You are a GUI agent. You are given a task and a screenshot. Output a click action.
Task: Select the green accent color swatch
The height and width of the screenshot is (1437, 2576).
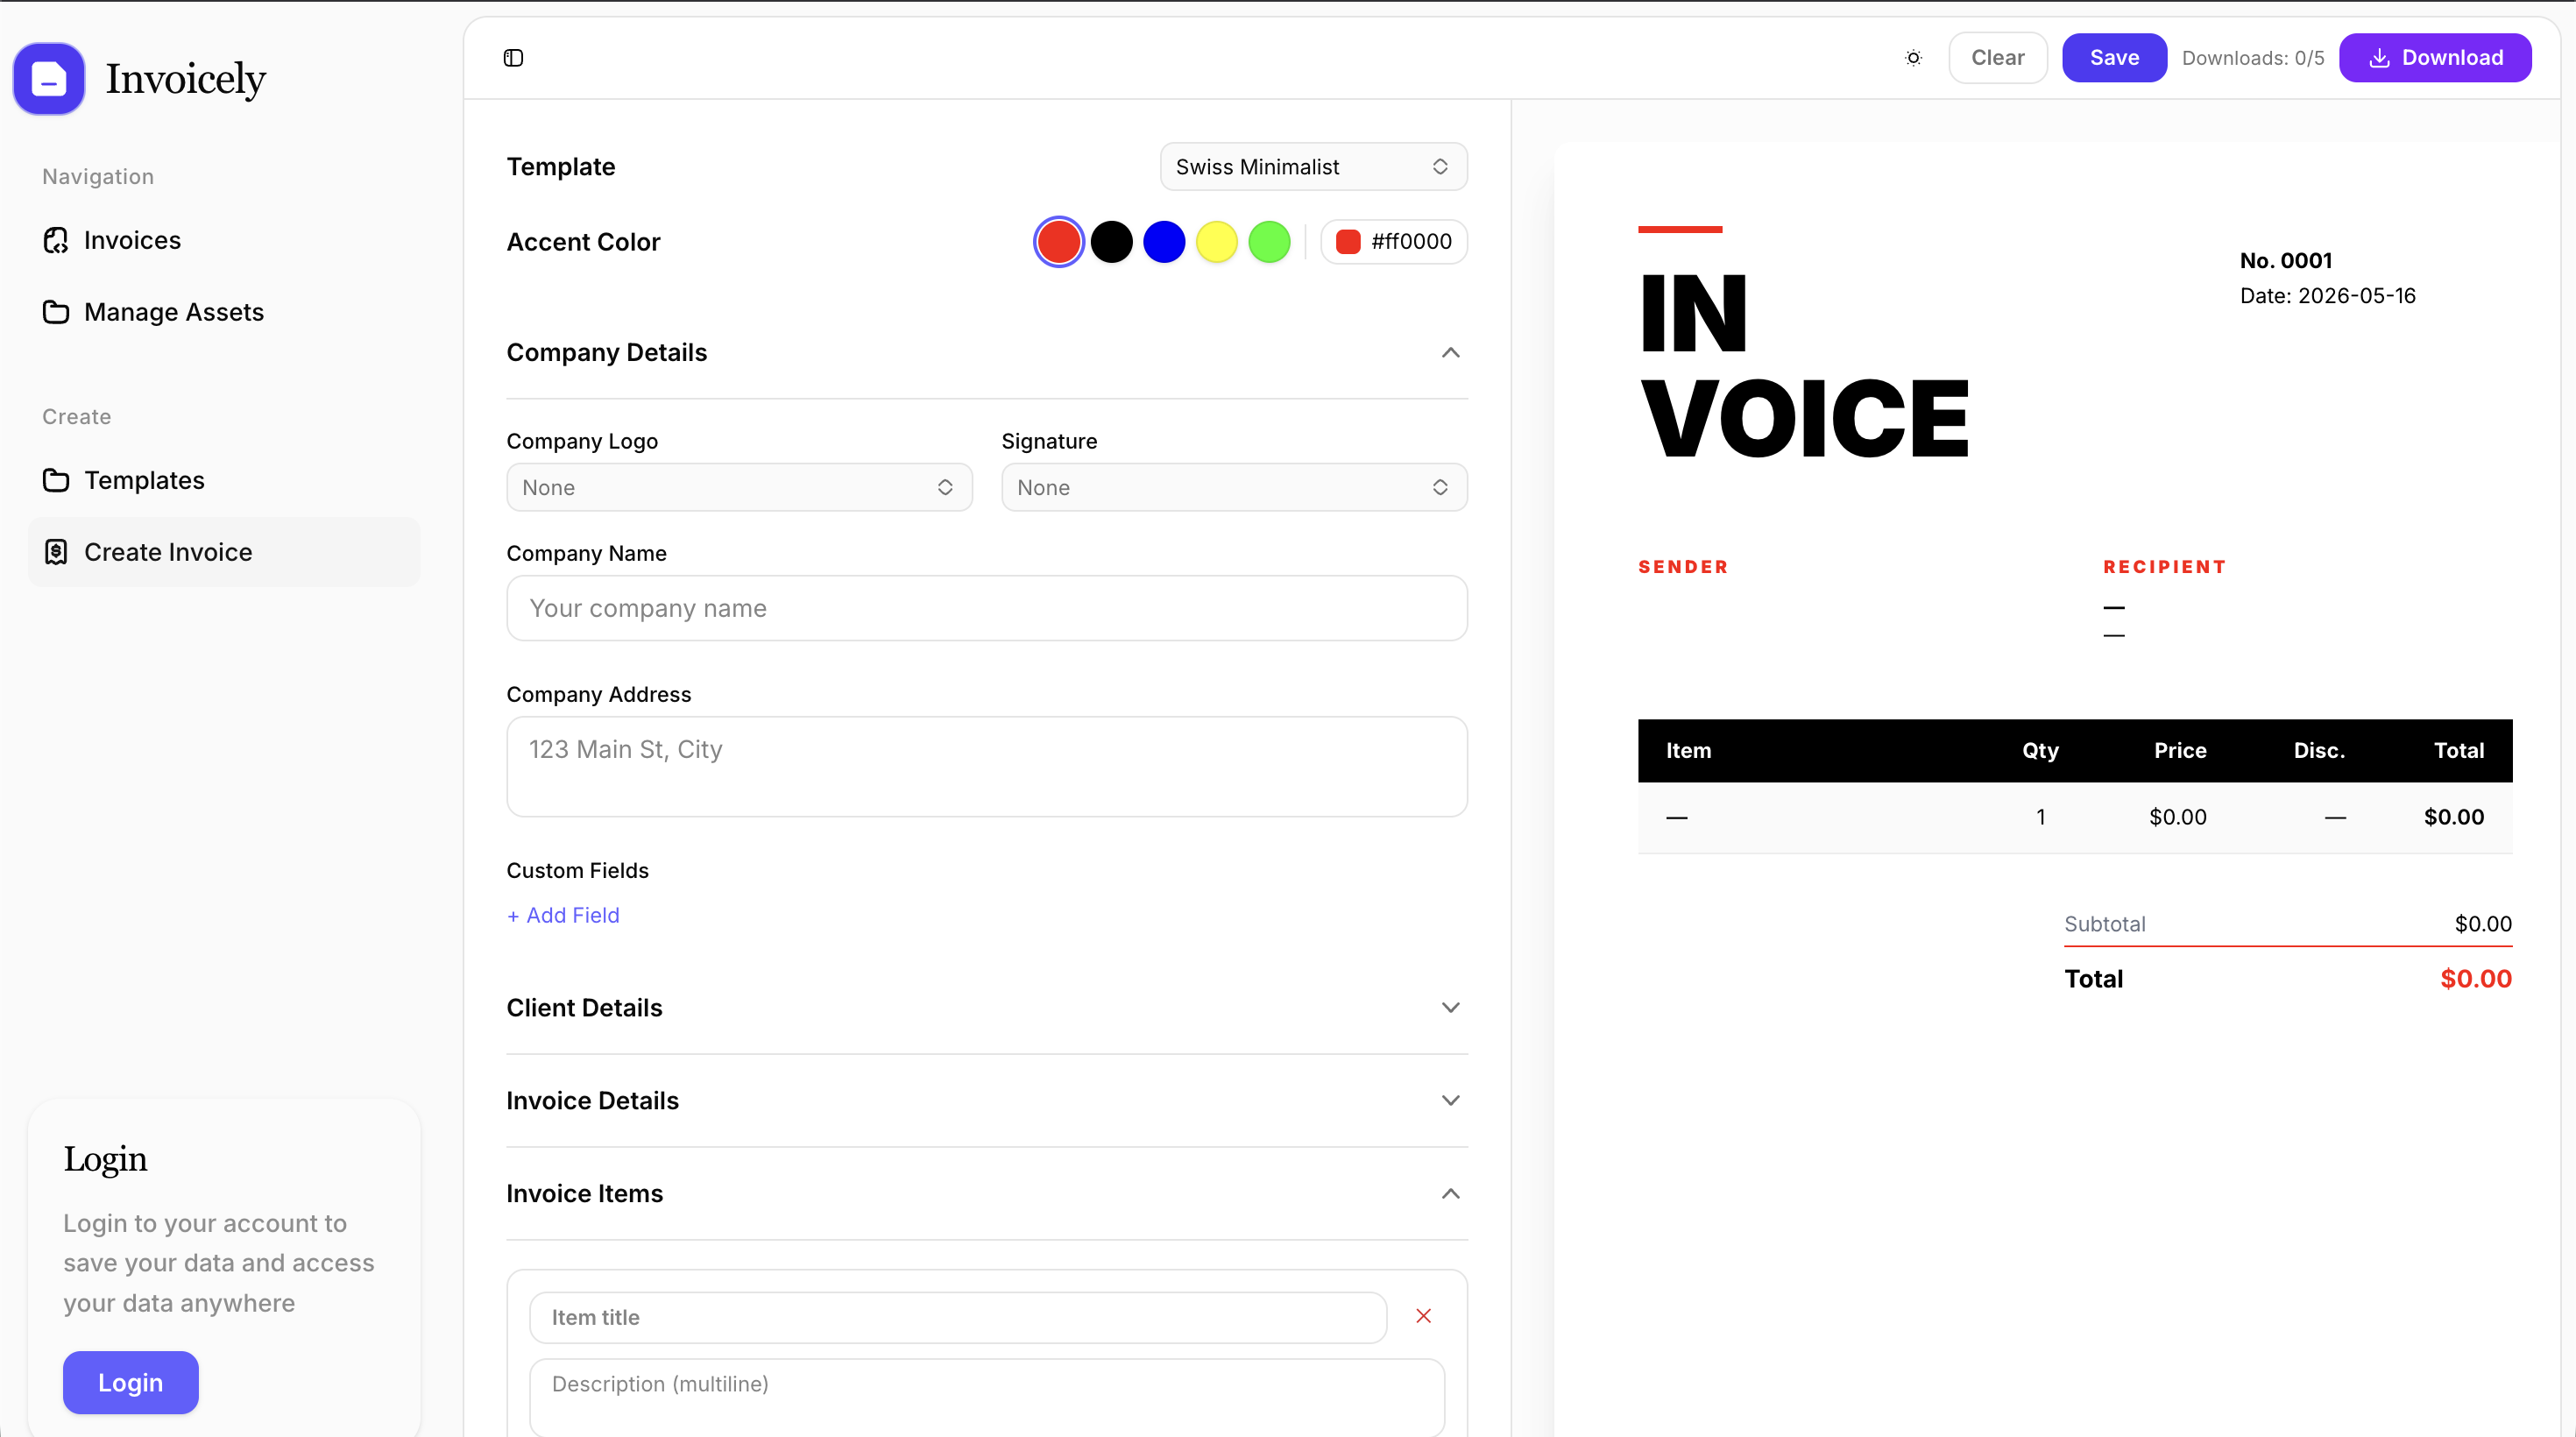1269,242
